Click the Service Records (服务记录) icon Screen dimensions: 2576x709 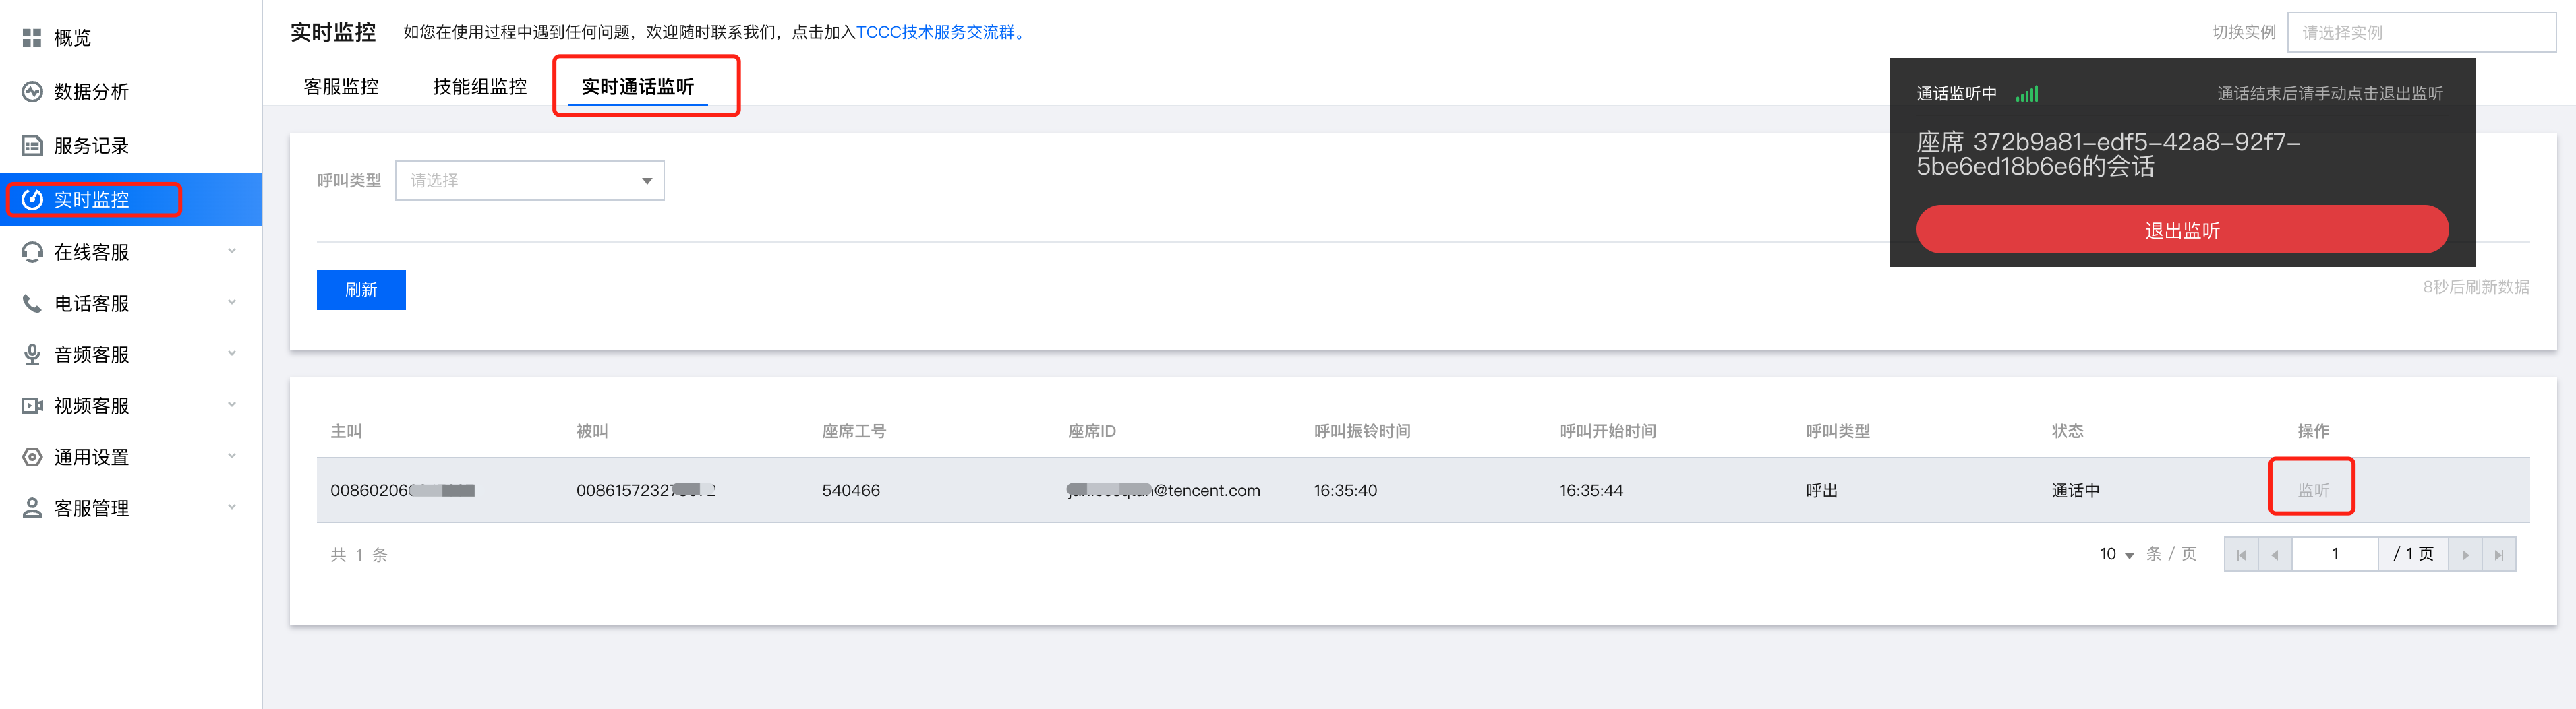32,146
